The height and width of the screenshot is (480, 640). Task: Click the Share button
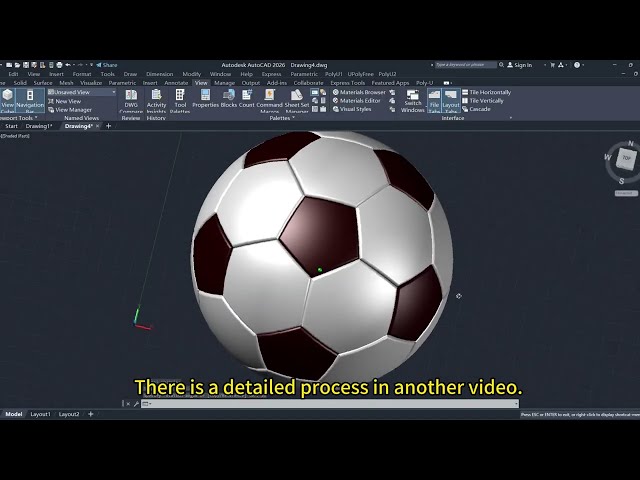(x=107, y=65)
